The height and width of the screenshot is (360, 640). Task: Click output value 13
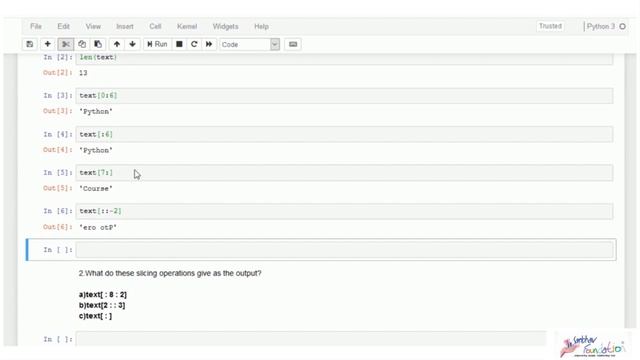[x=83, y=73]
